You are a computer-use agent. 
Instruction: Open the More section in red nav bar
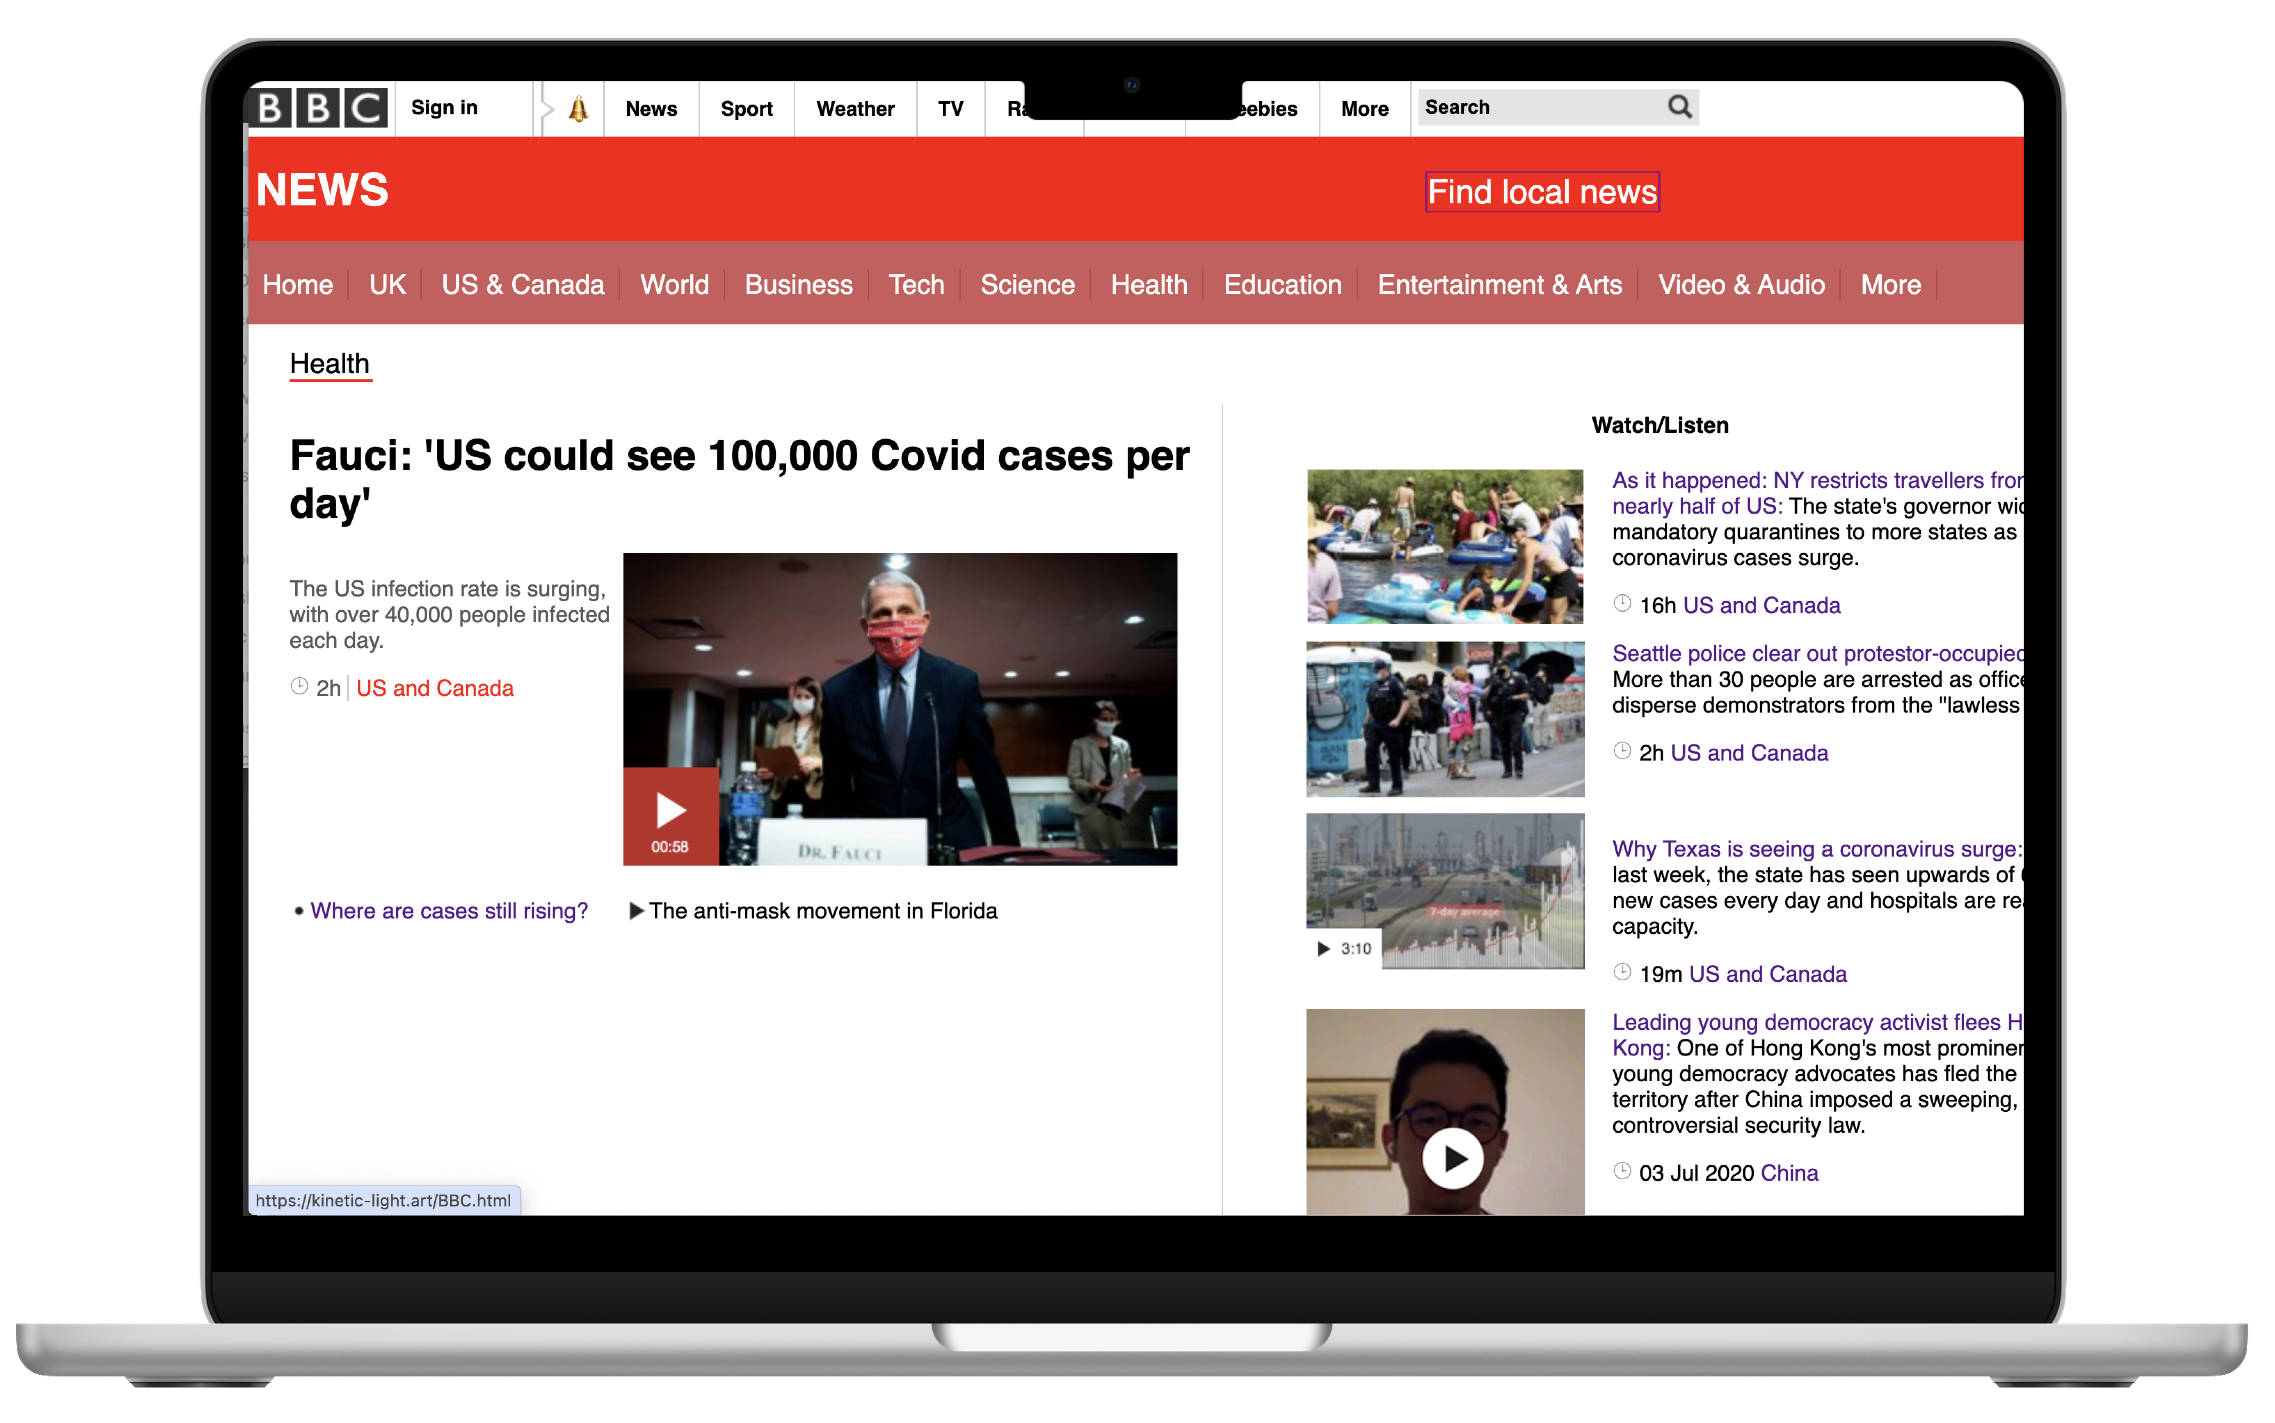coord(1890,285)
